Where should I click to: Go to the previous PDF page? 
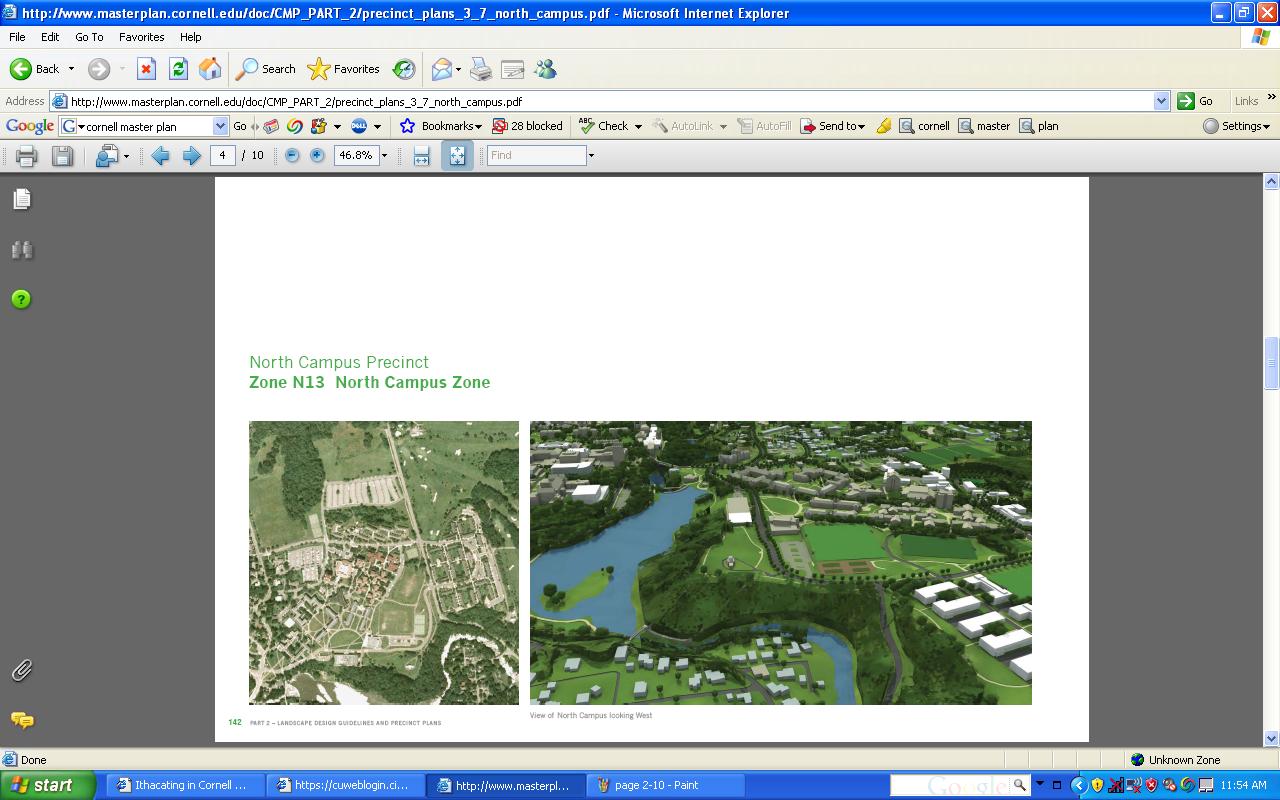[x=160, y=155]
